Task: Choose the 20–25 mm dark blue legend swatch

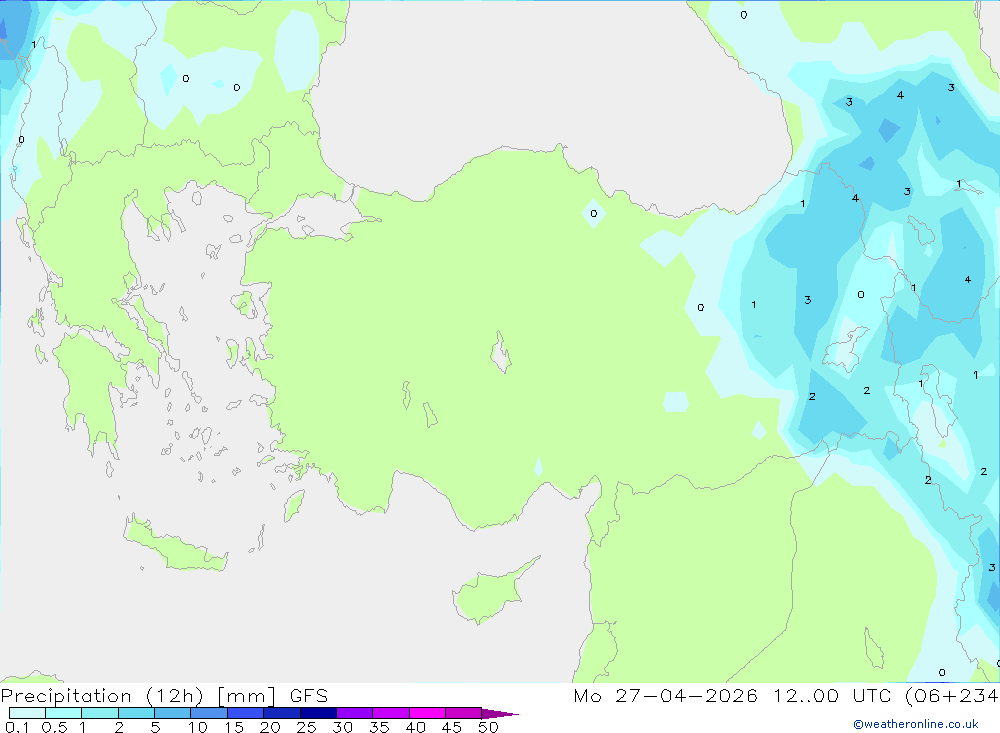Action: [x=282, y=713]
